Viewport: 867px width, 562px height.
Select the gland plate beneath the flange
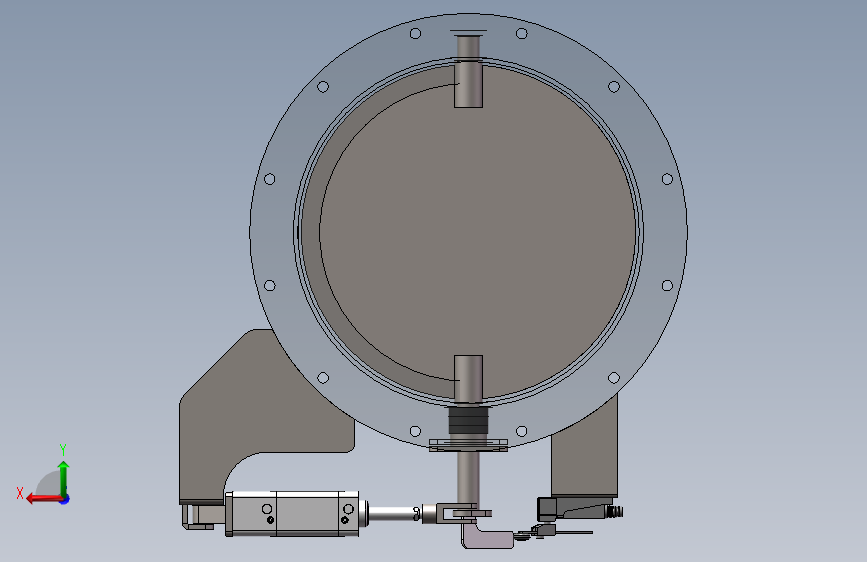coord(468,445)
